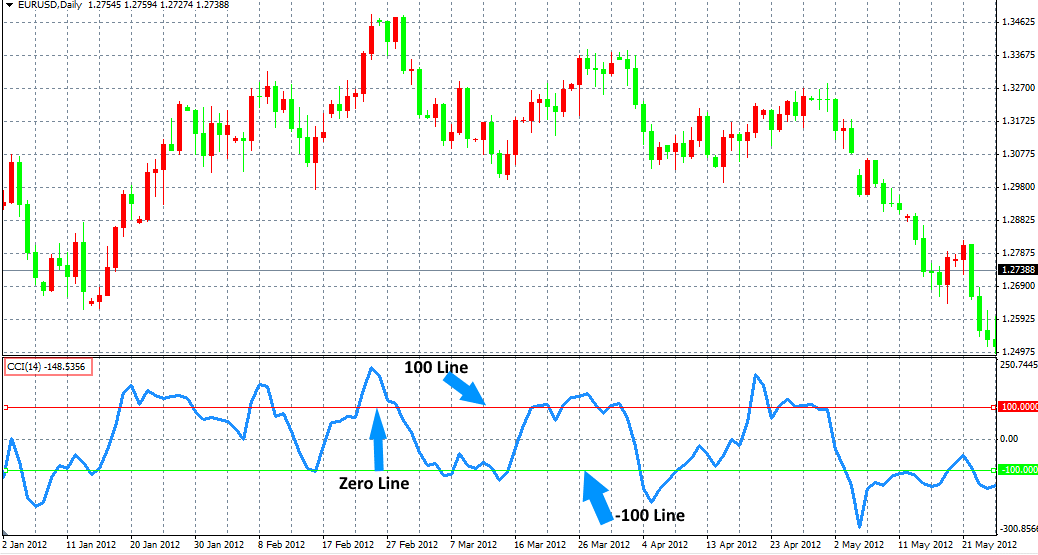Screen dimensions: 1038x555
Task: Select the '100 Line' text annotation
Action: [435, 368]
